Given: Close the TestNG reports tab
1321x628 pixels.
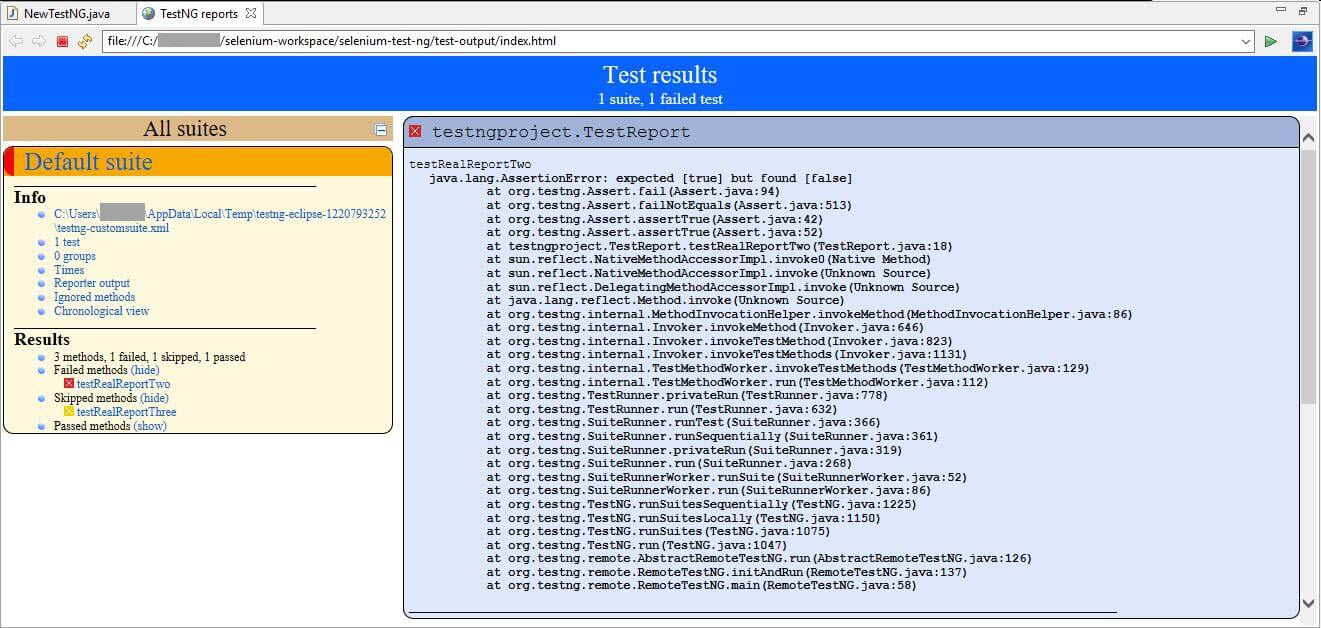Looking at the screenshot, I should tap(251, 13).
